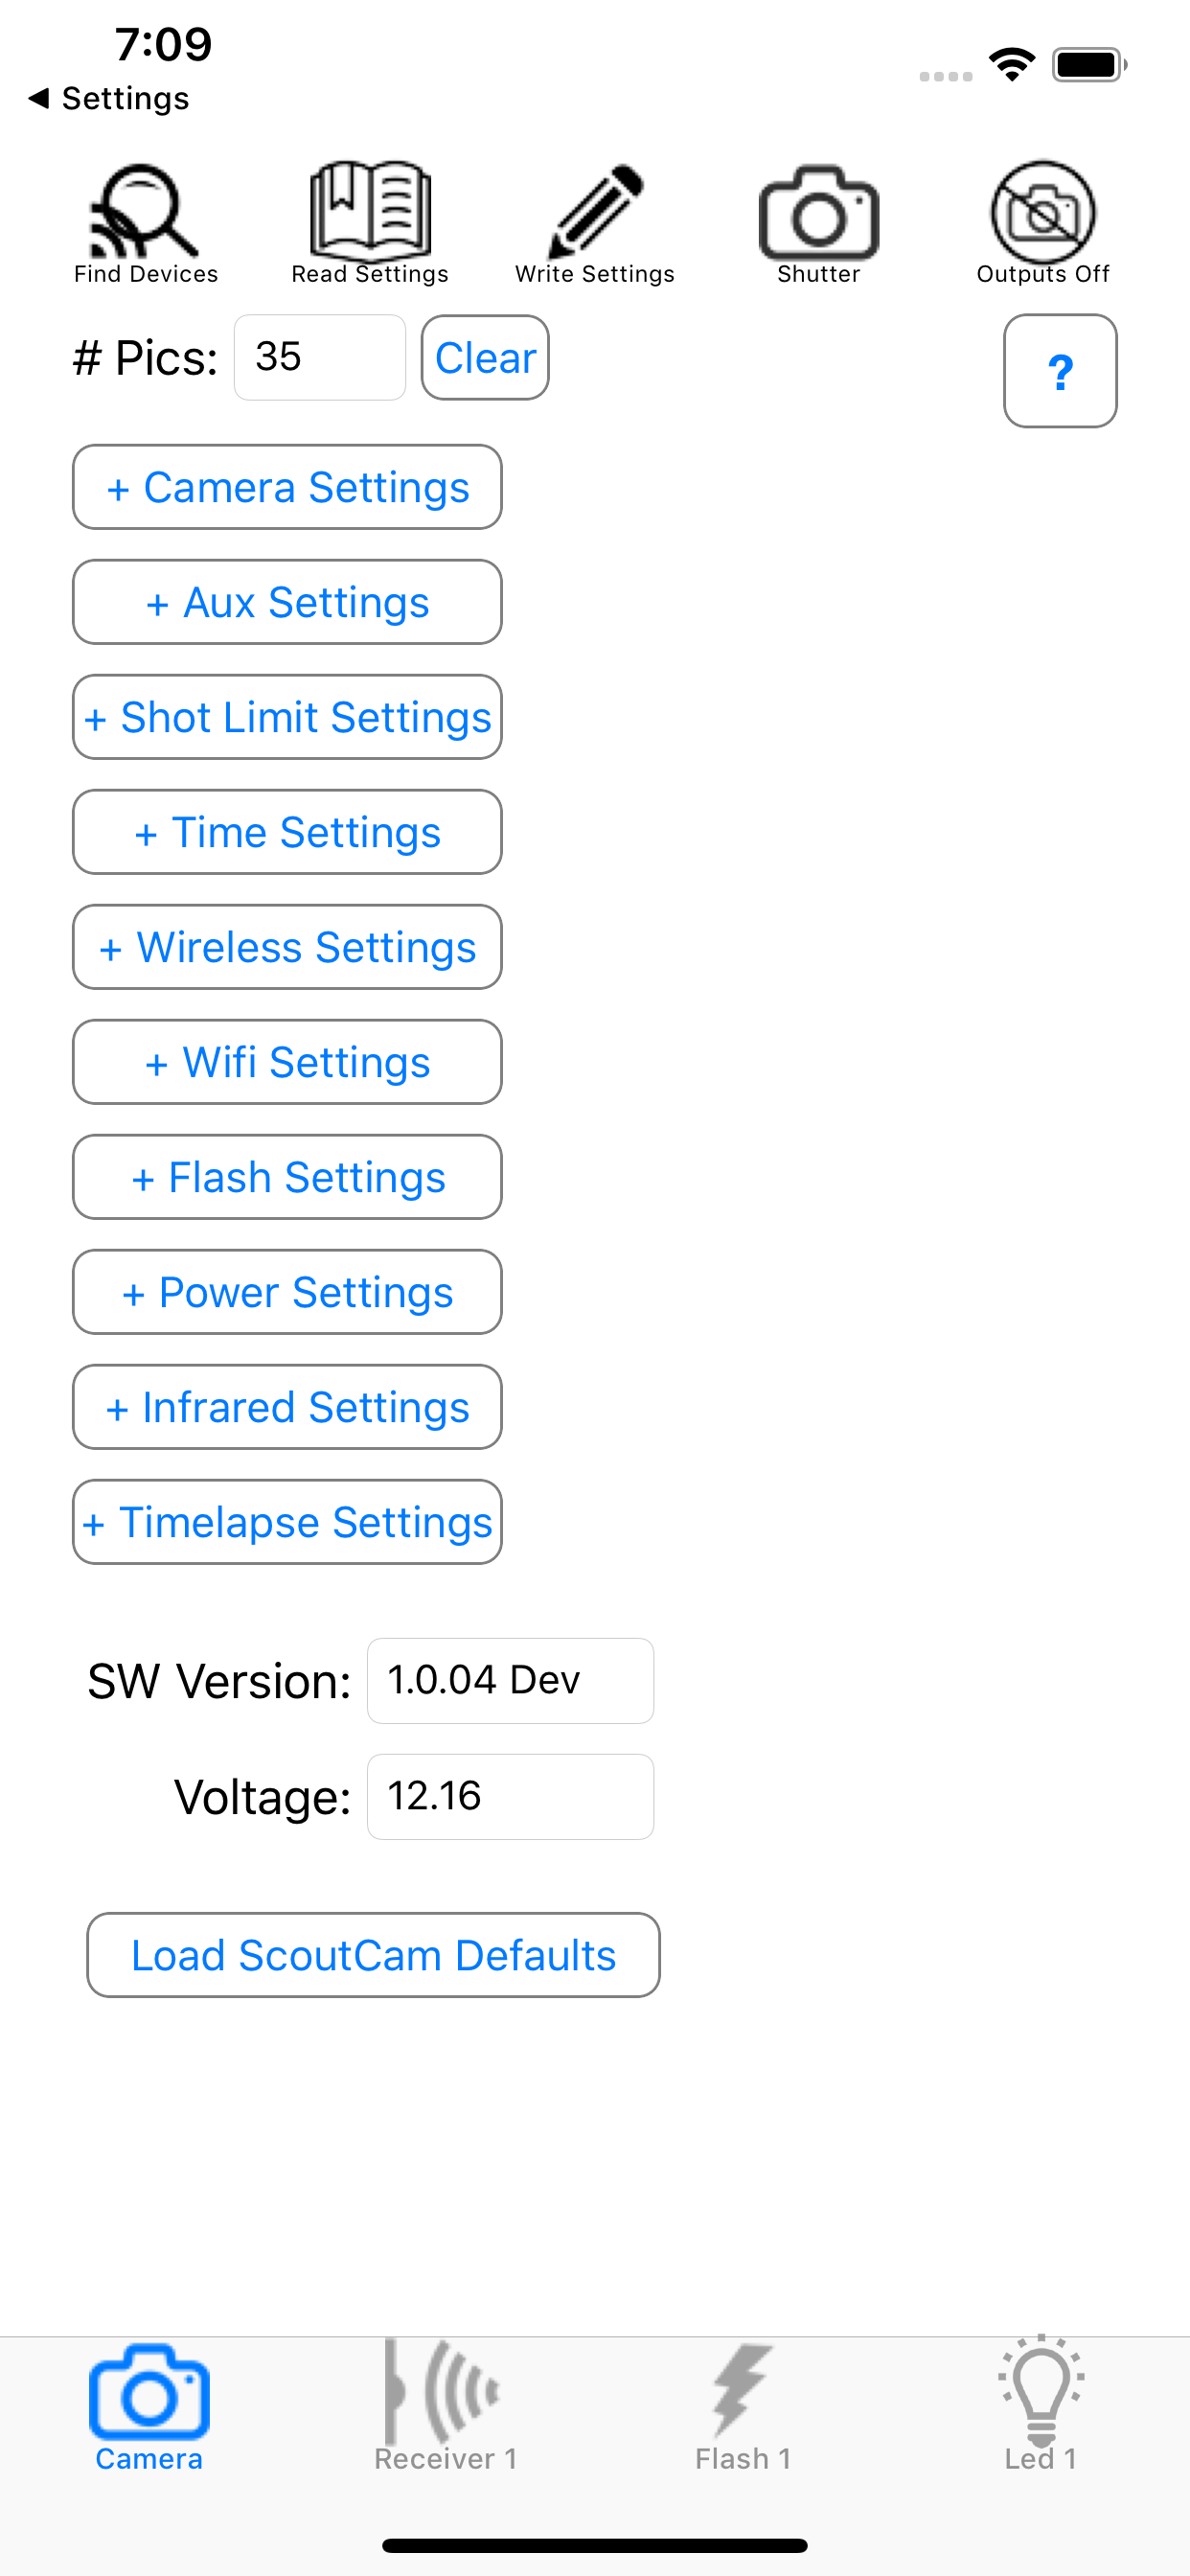Viewport: 1190px width, 2576px height.
Task: Expand Infrared Settings section
Action: tap(287, 1407)
